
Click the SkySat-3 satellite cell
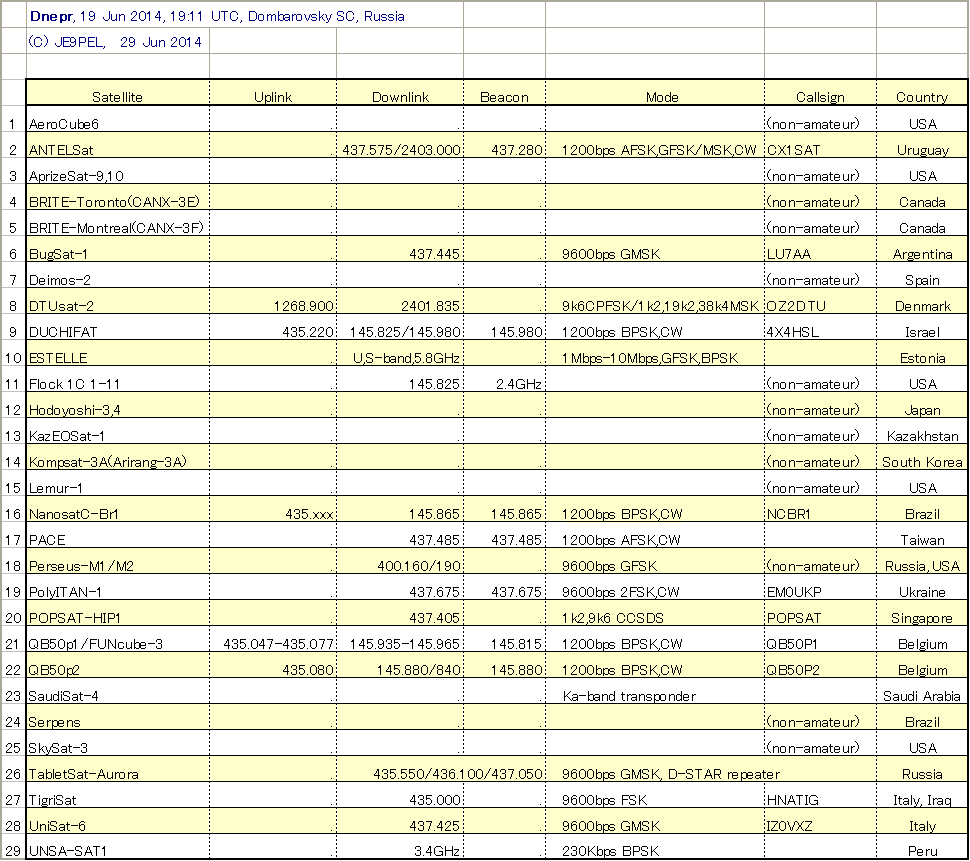click(x=118, y=742)
